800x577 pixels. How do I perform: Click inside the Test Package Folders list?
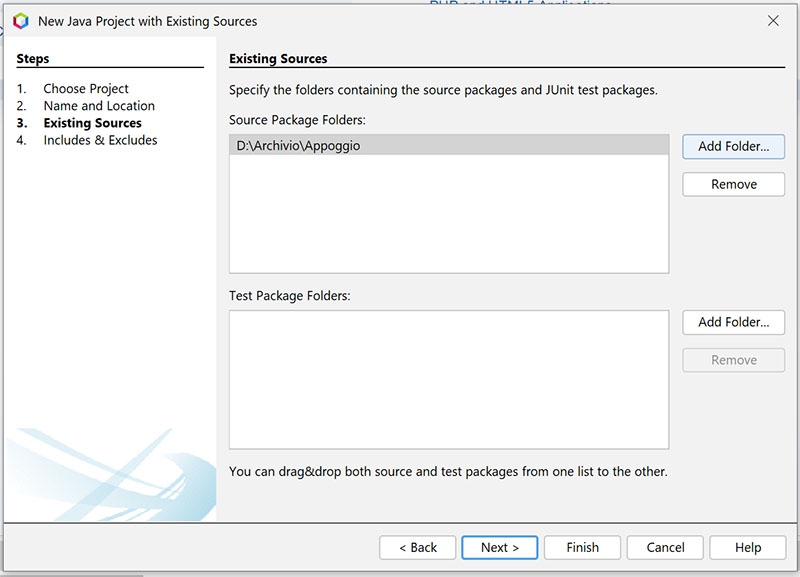tap(449, 380)
